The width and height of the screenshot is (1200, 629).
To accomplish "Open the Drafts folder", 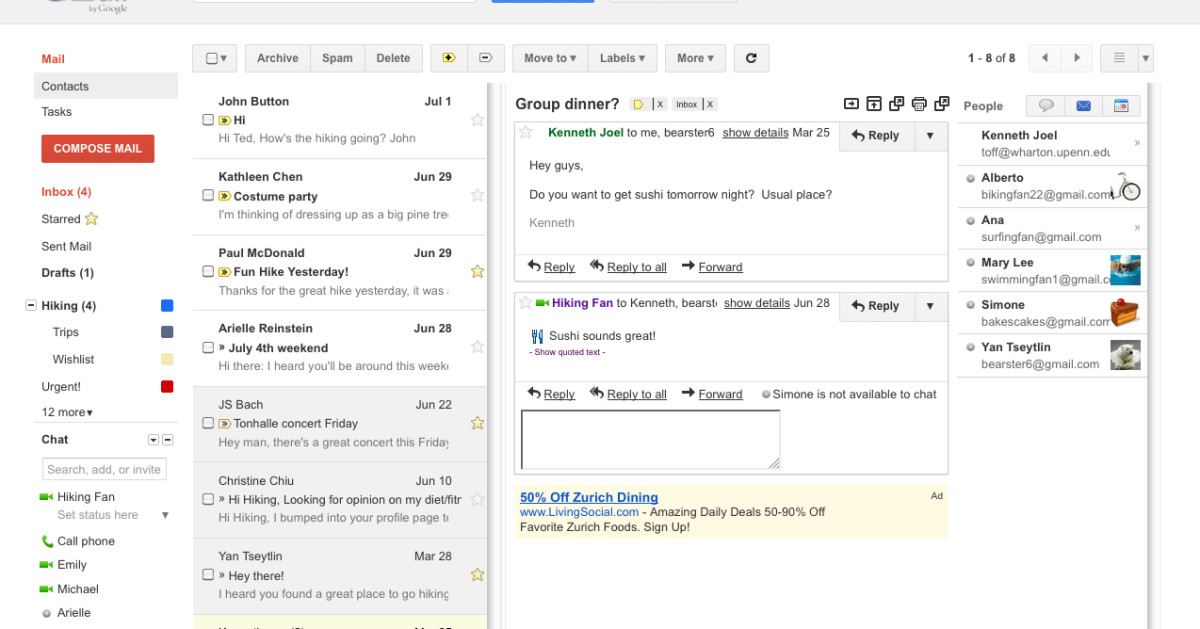I will 67,273.
